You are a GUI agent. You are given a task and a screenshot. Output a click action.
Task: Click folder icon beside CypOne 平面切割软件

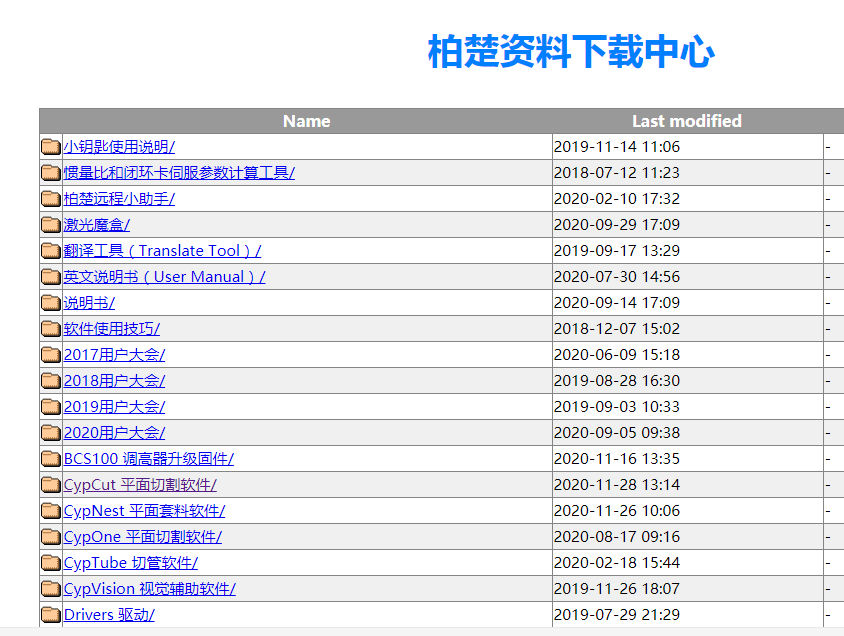(x=51, y=536)
